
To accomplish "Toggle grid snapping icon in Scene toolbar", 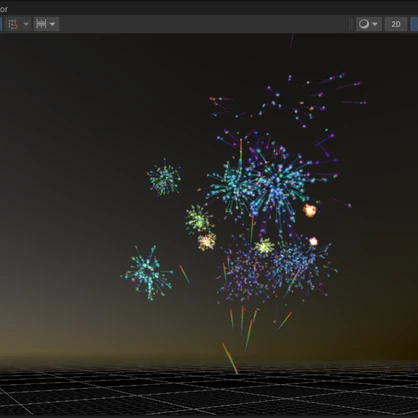I will 13,24.
